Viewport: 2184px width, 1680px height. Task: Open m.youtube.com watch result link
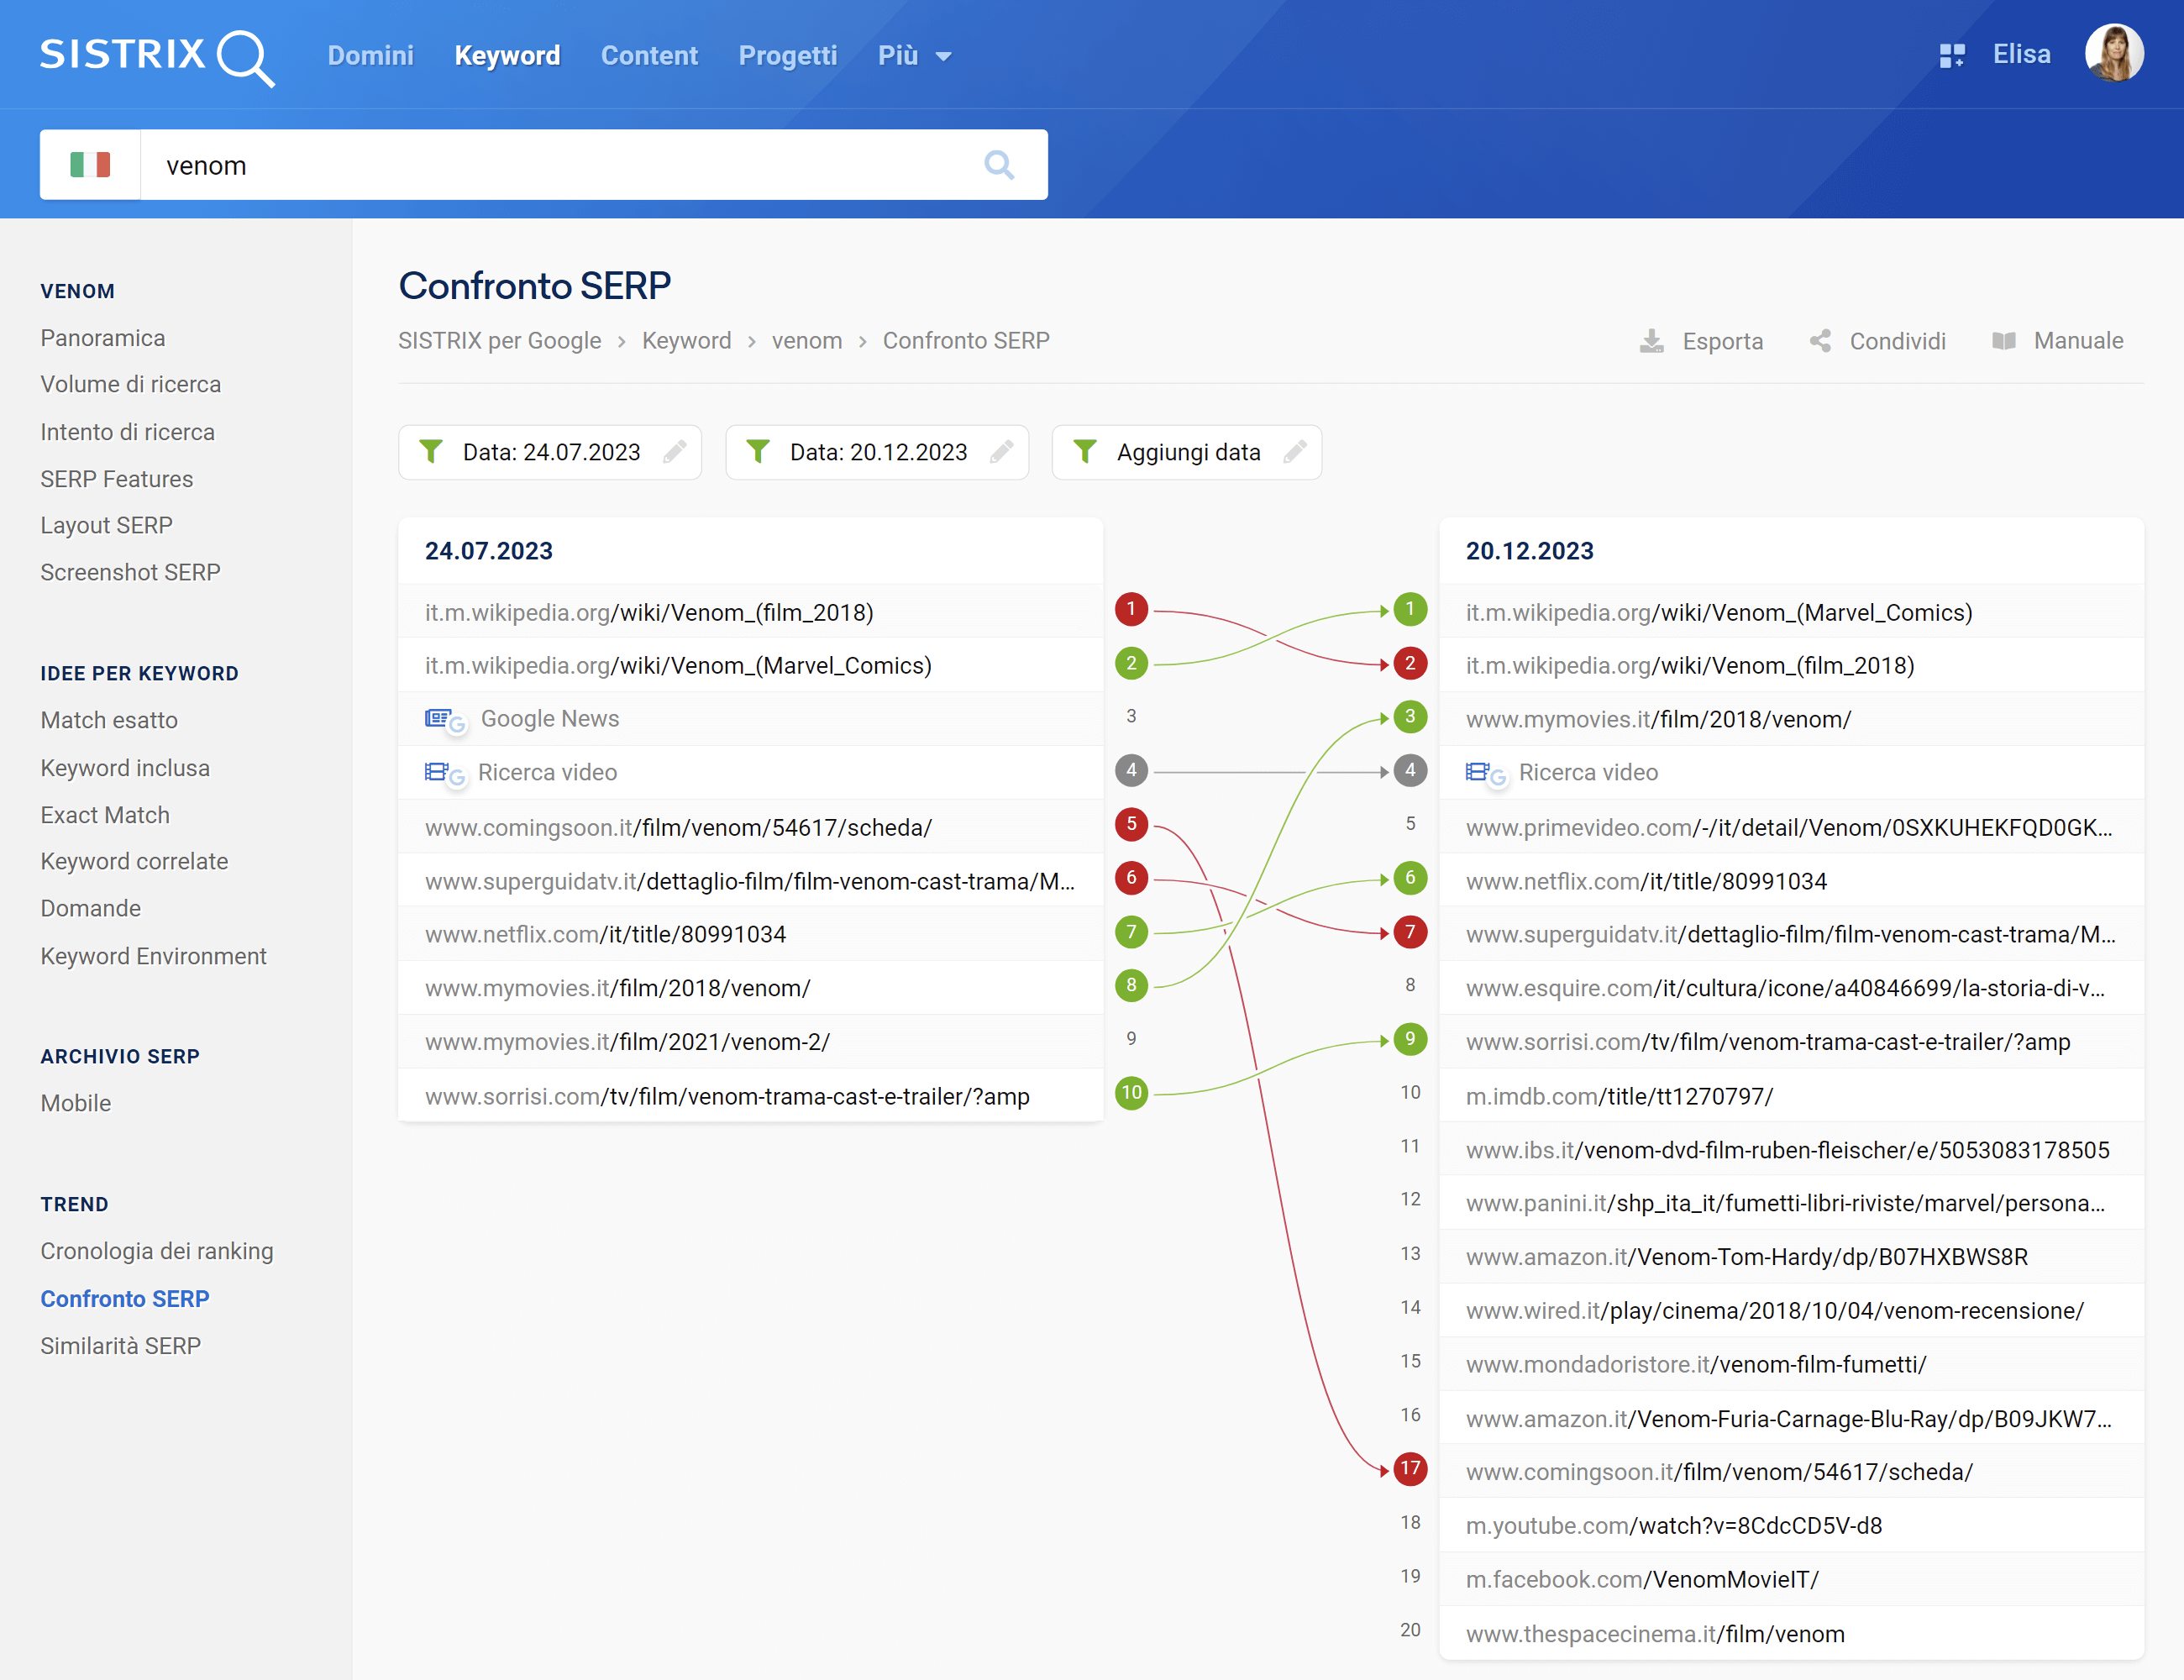pos(1674,1527)
